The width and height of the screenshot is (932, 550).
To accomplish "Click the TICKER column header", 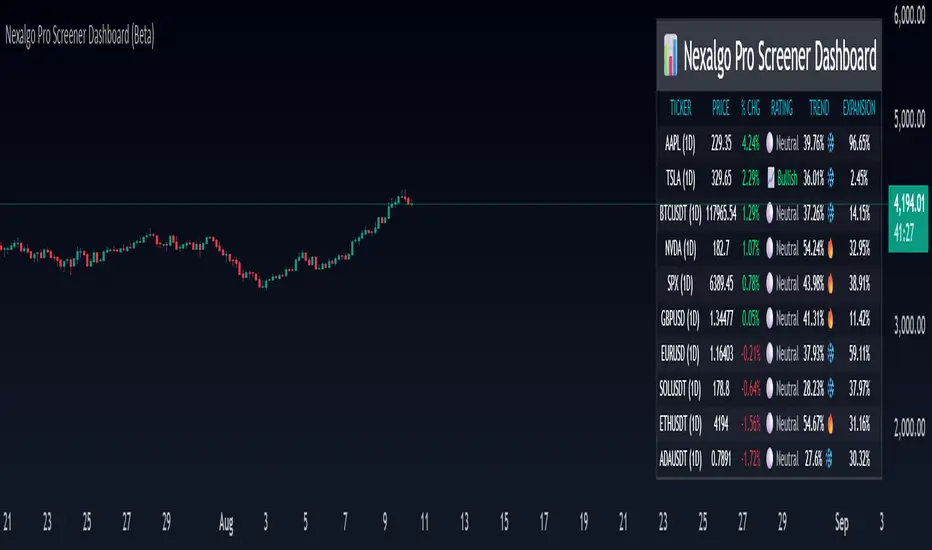I will pos(681,108).
